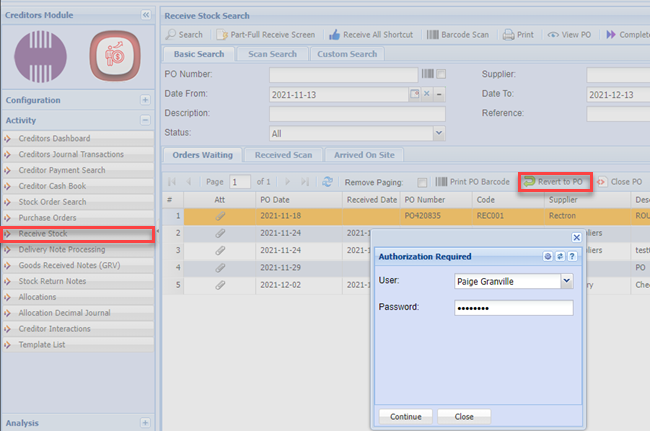The width and height of the screenshot is (650, 431).
Task: Expand the Configuration section
Action: pos(145,100)
